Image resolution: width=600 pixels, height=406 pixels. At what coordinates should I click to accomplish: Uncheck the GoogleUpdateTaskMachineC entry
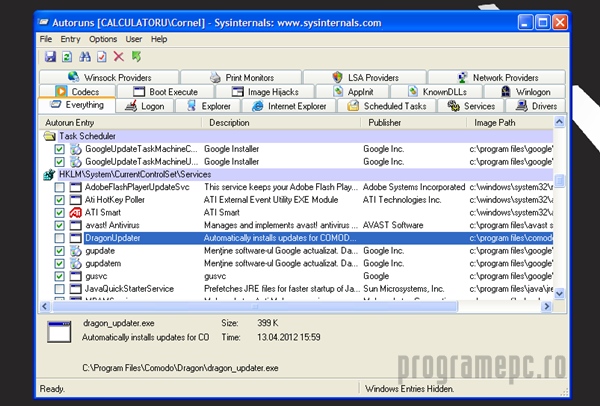click(x=59, y=149)
